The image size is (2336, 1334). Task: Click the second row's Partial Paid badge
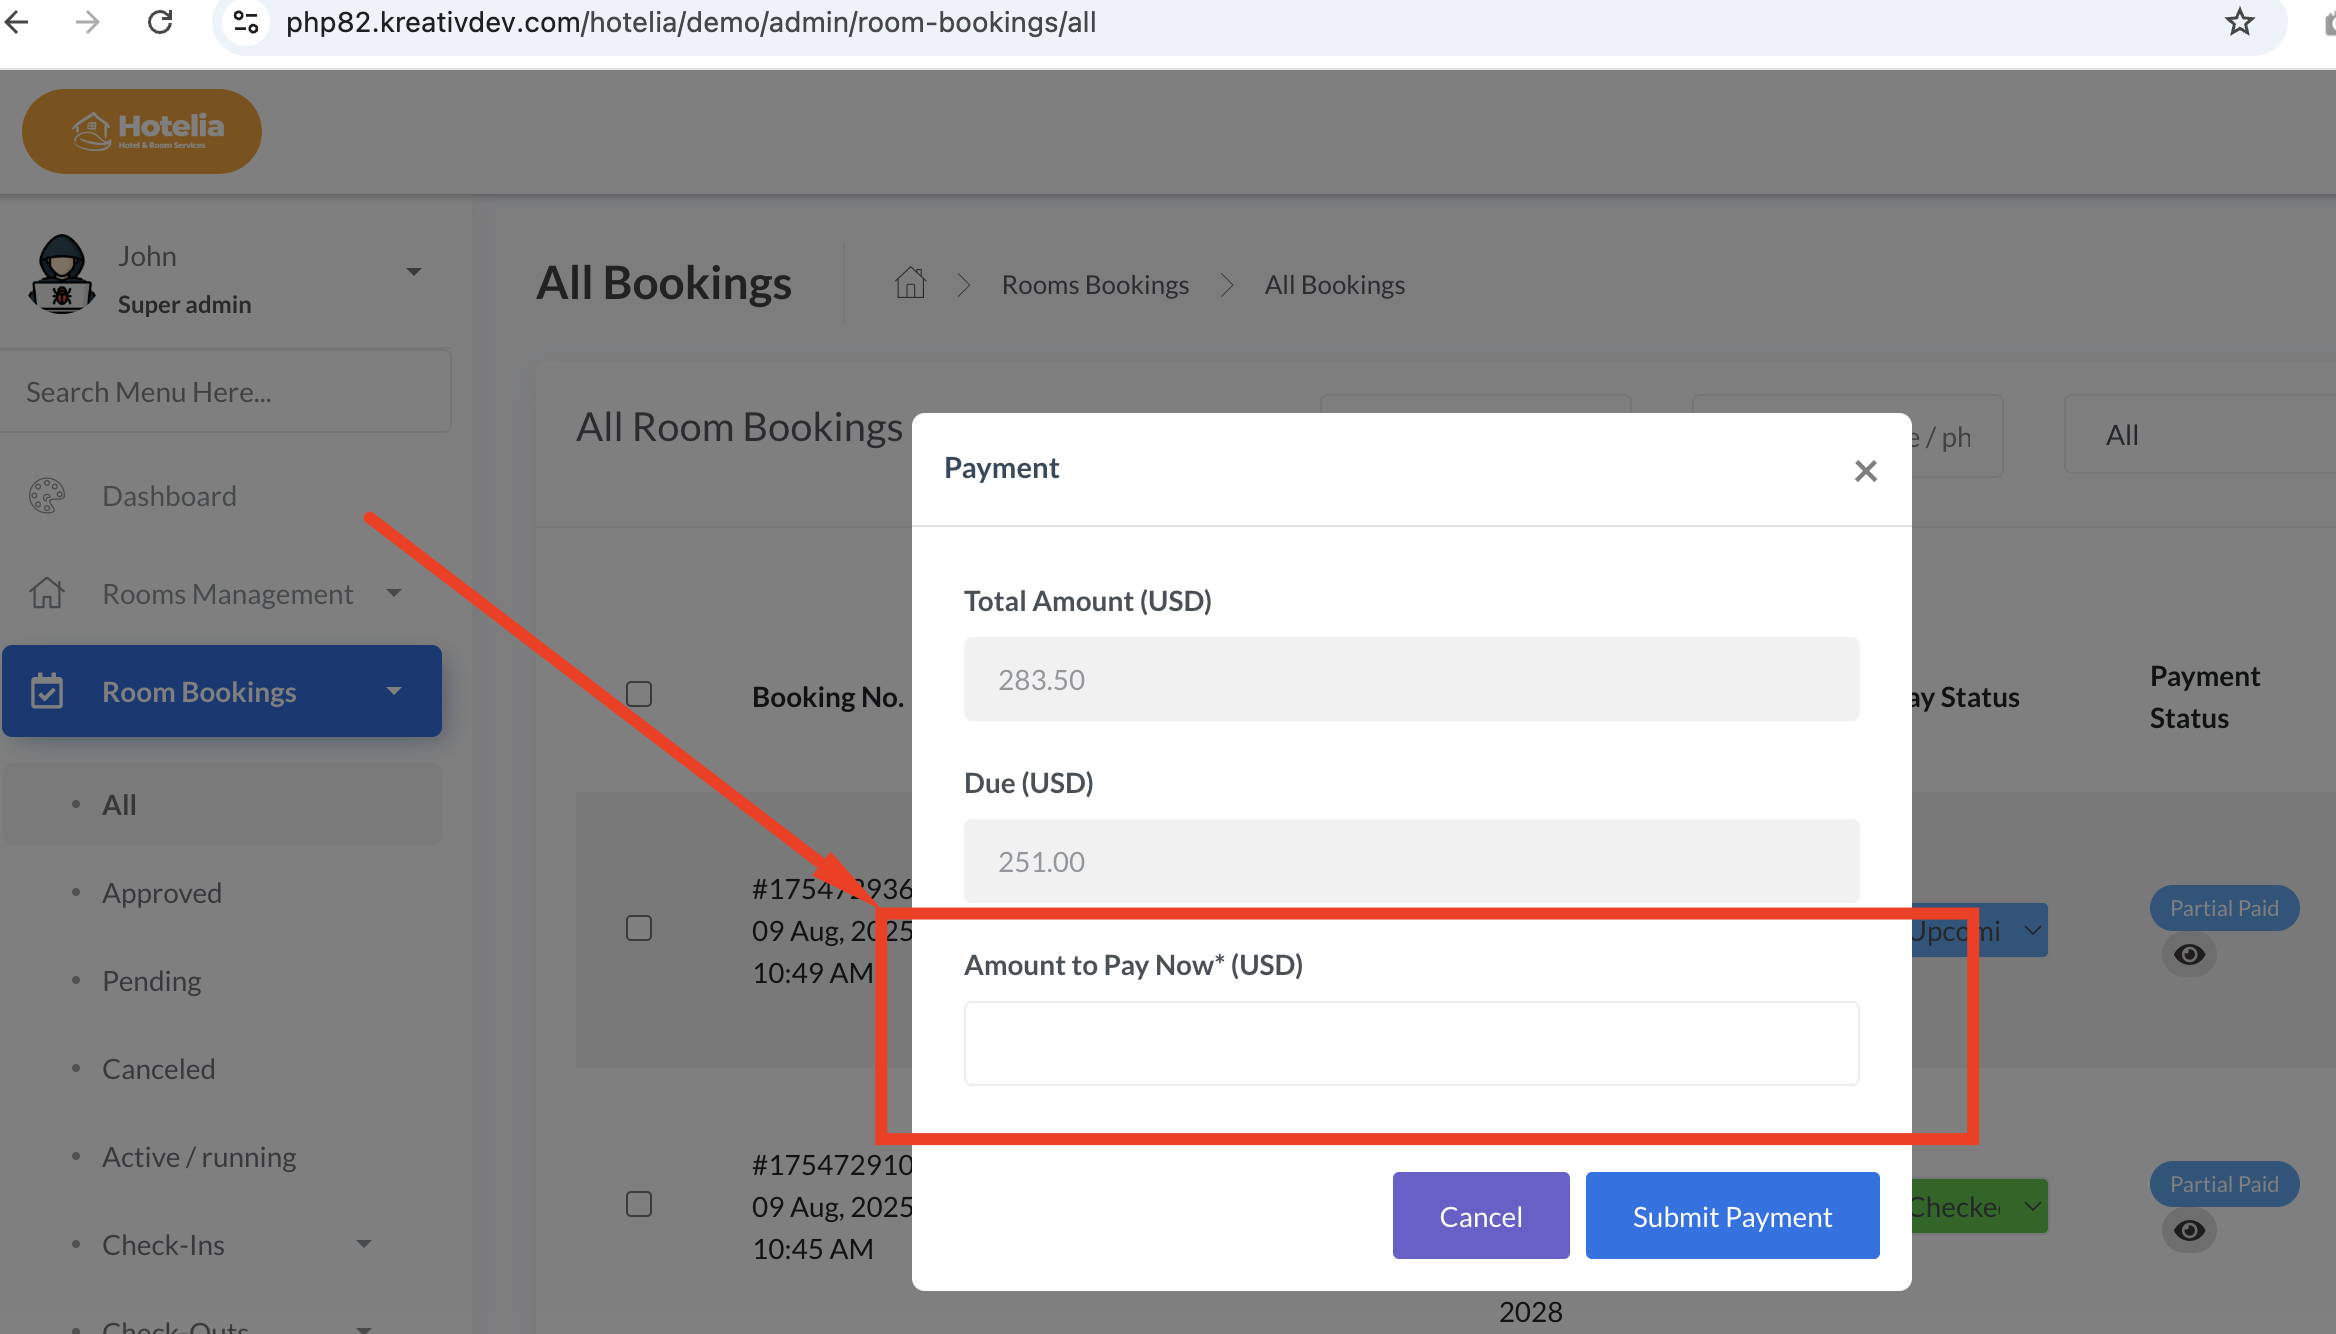pos(2224,1184)
